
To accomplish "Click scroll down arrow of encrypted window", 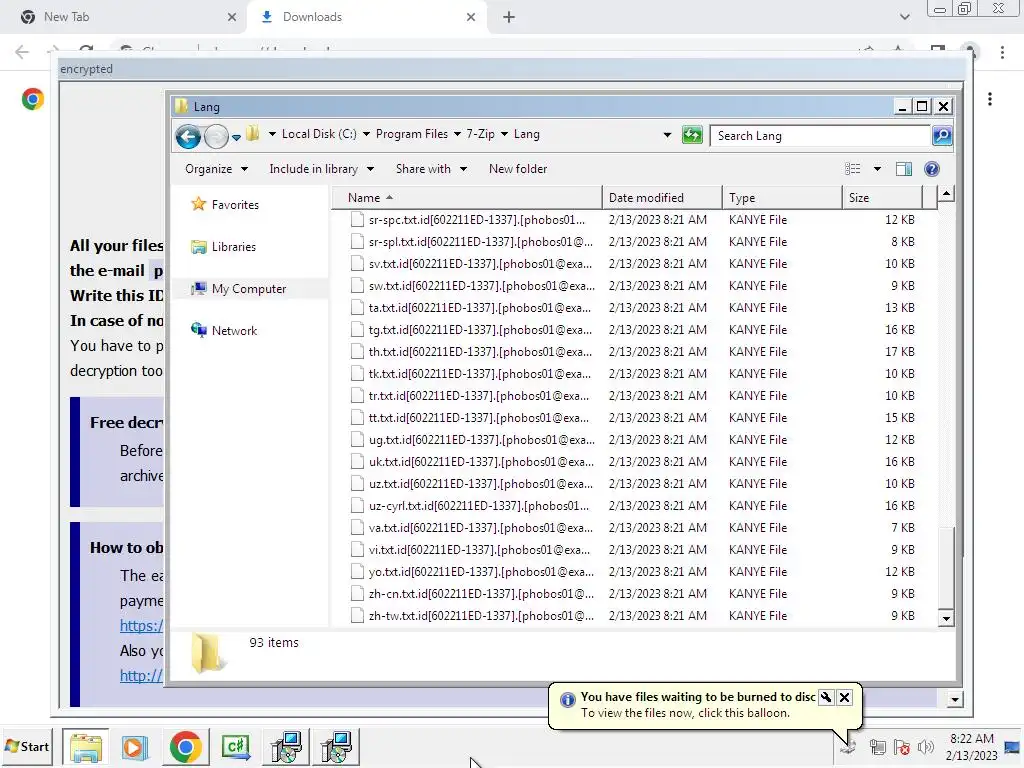I will (954, 699).
